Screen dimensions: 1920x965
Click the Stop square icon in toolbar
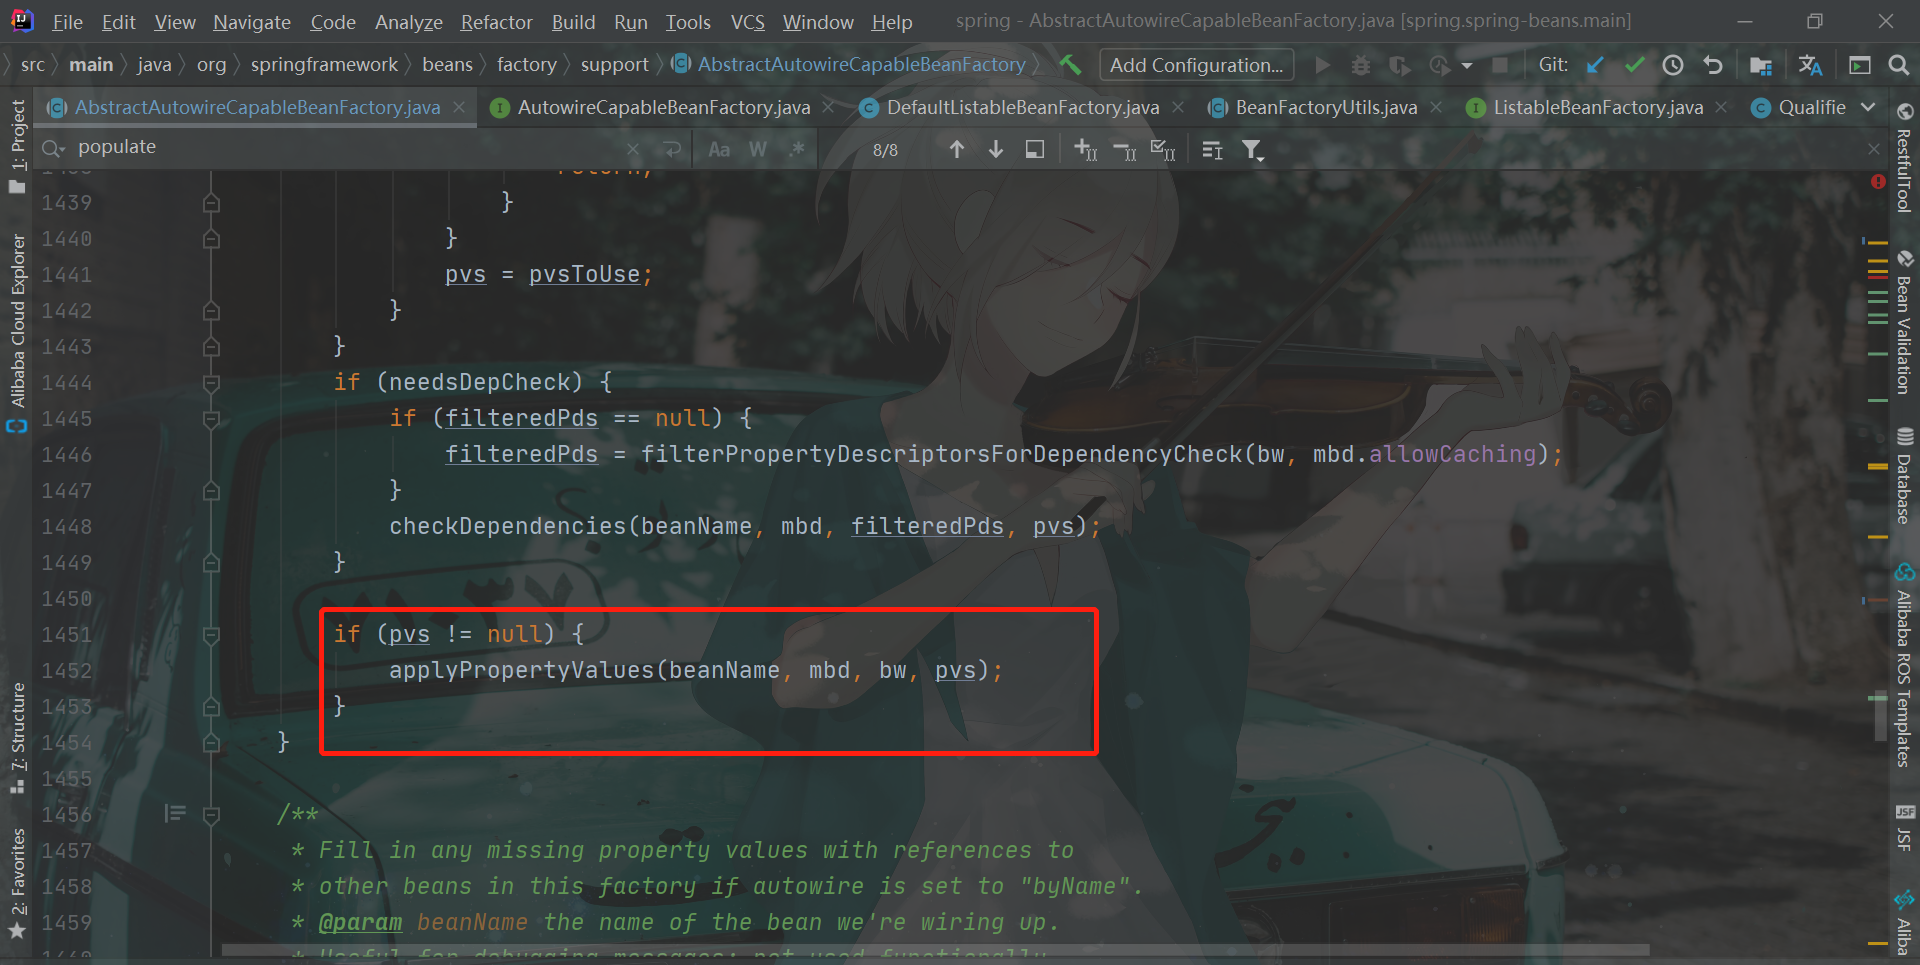pyautogui.click(x=1500, y=65)
